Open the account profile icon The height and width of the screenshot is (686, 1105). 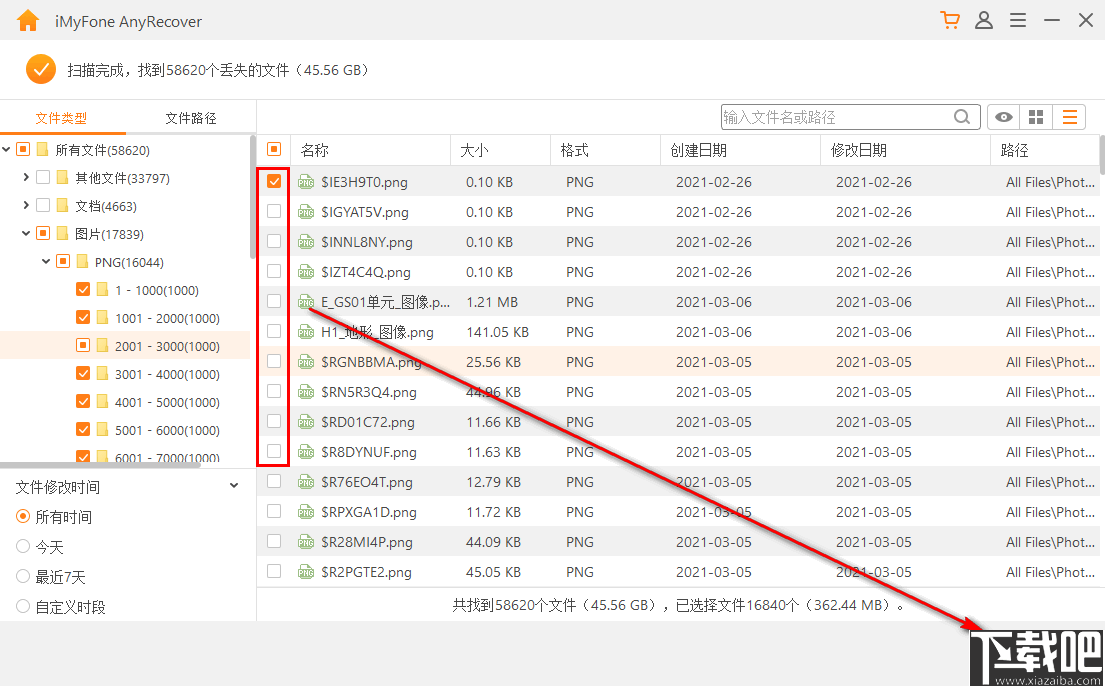point(983,20)
